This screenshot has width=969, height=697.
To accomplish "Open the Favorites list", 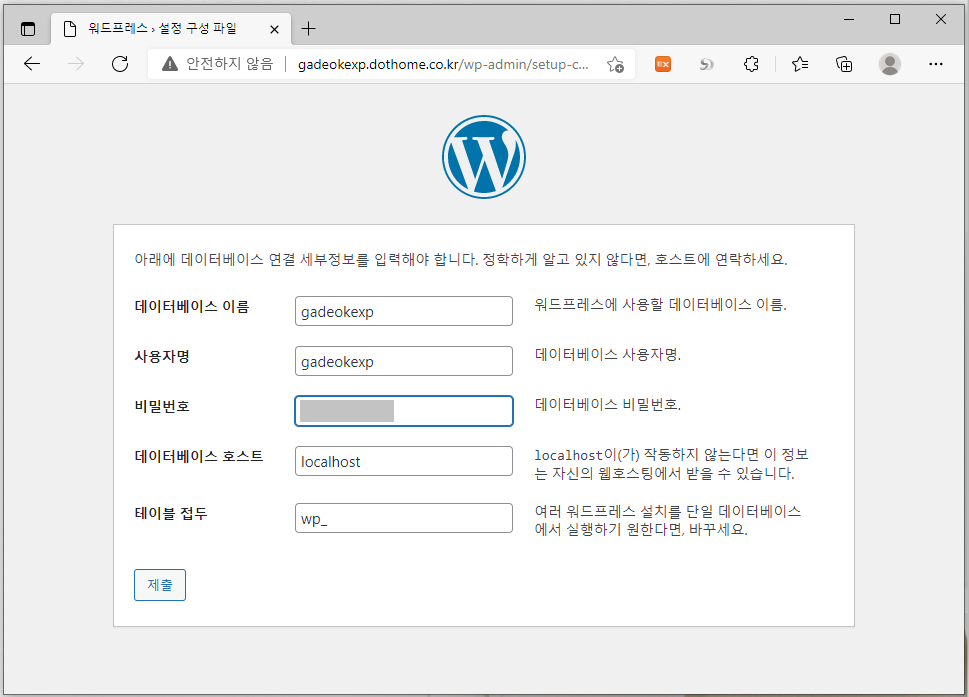I will click(800, 64).
